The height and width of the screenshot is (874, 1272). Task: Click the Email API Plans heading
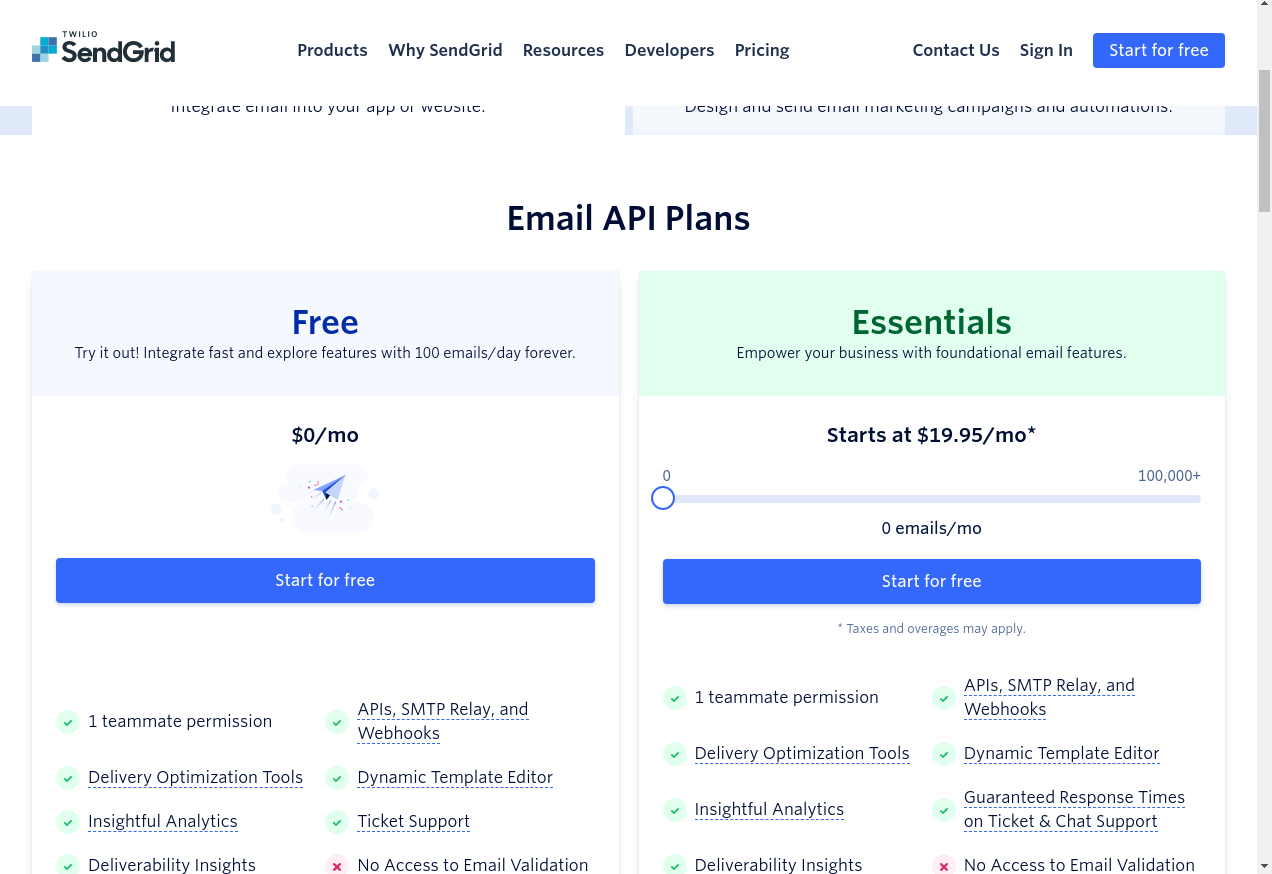click(628, 218)
